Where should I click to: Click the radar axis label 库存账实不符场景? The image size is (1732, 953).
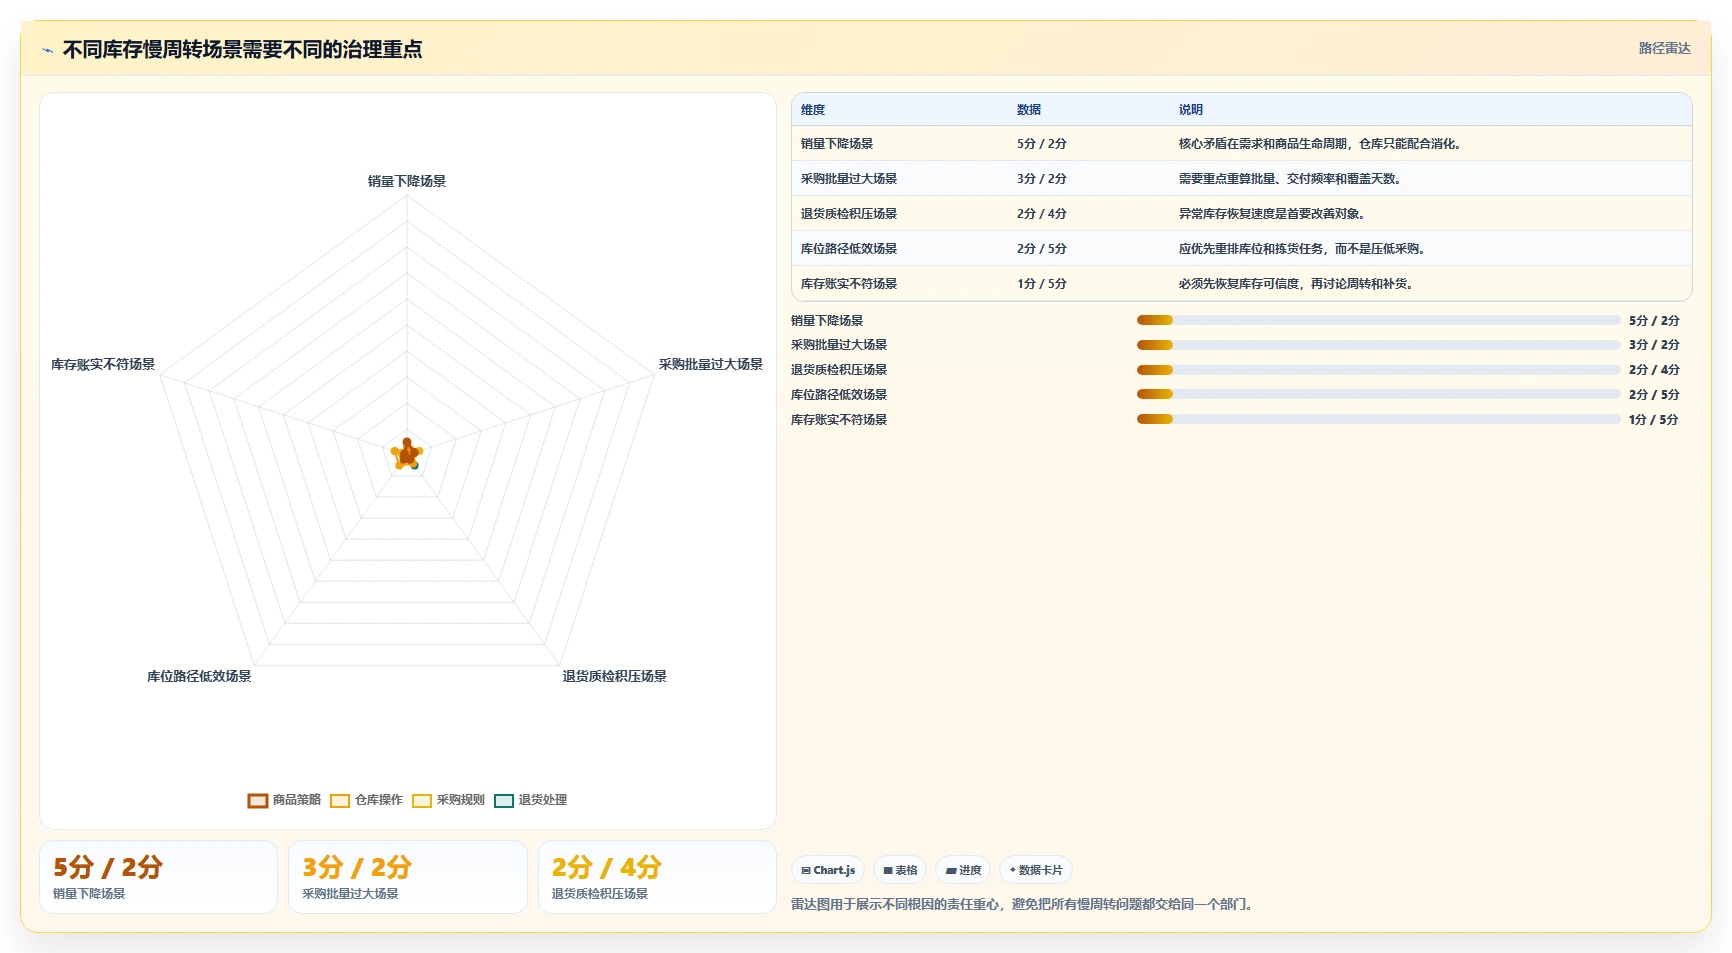[x=103, y=364]
